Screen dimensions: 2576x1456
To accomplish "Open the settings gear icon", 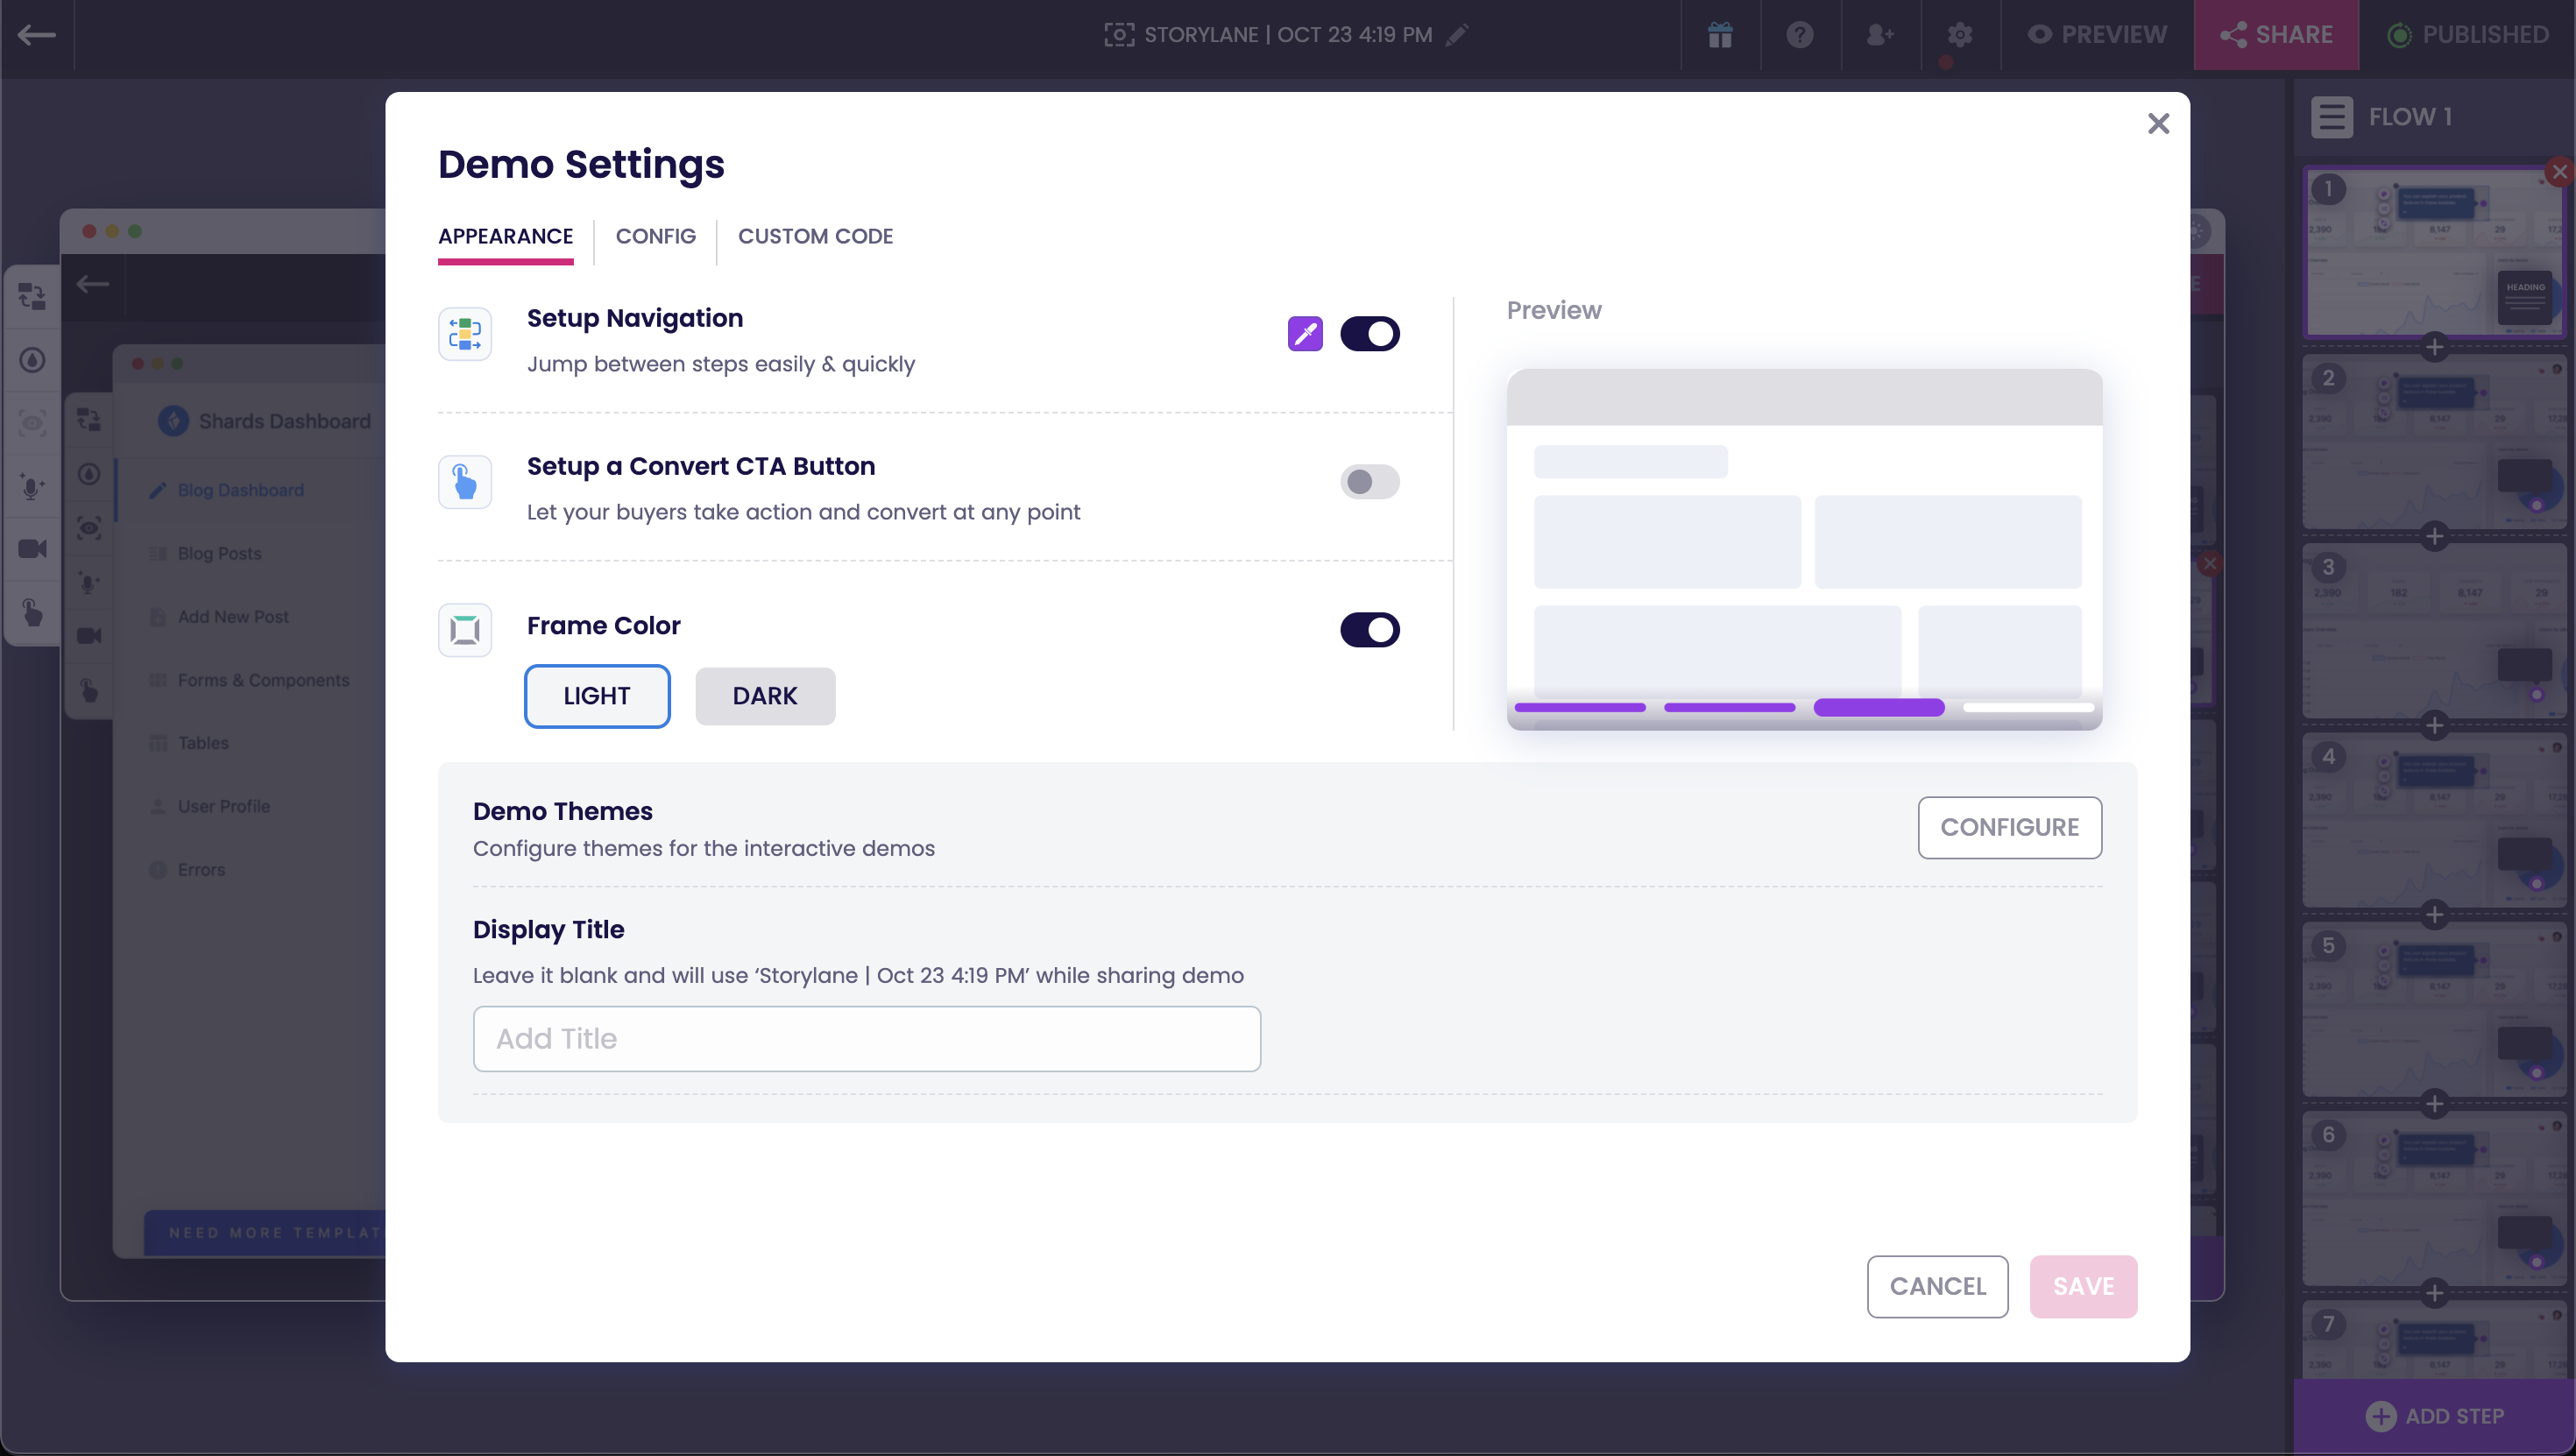I will pos(1960,35).
